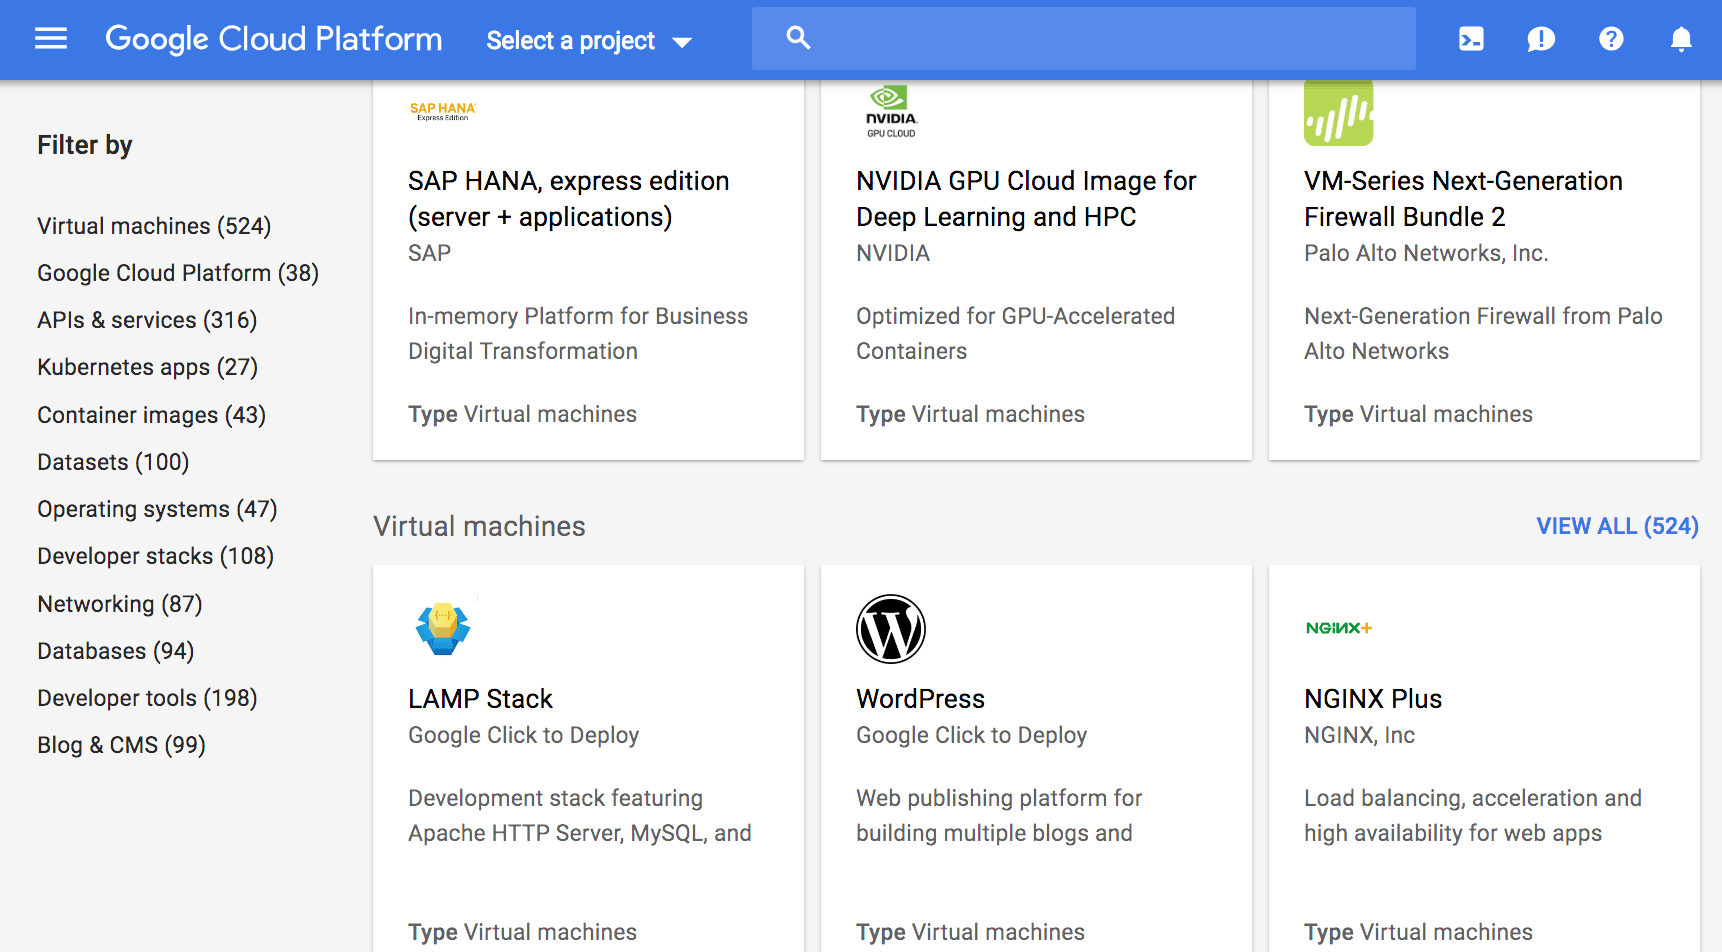This screenshot has width=1722, height=952.
Task: Filter by Operating systems (47)
Action: coord(157,509)
